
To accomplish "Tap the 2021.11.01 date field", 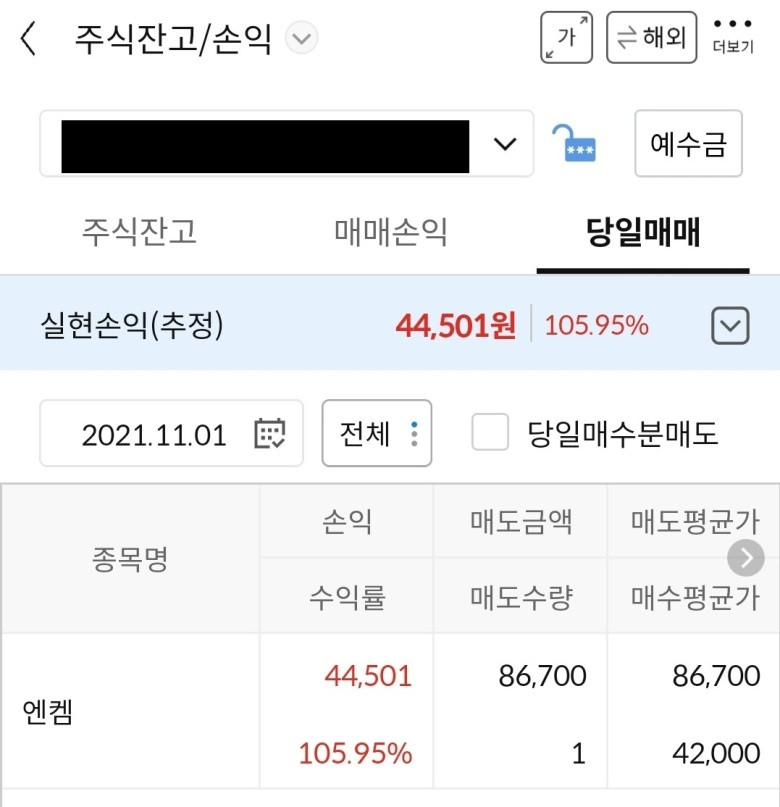I will click(171, 433).
